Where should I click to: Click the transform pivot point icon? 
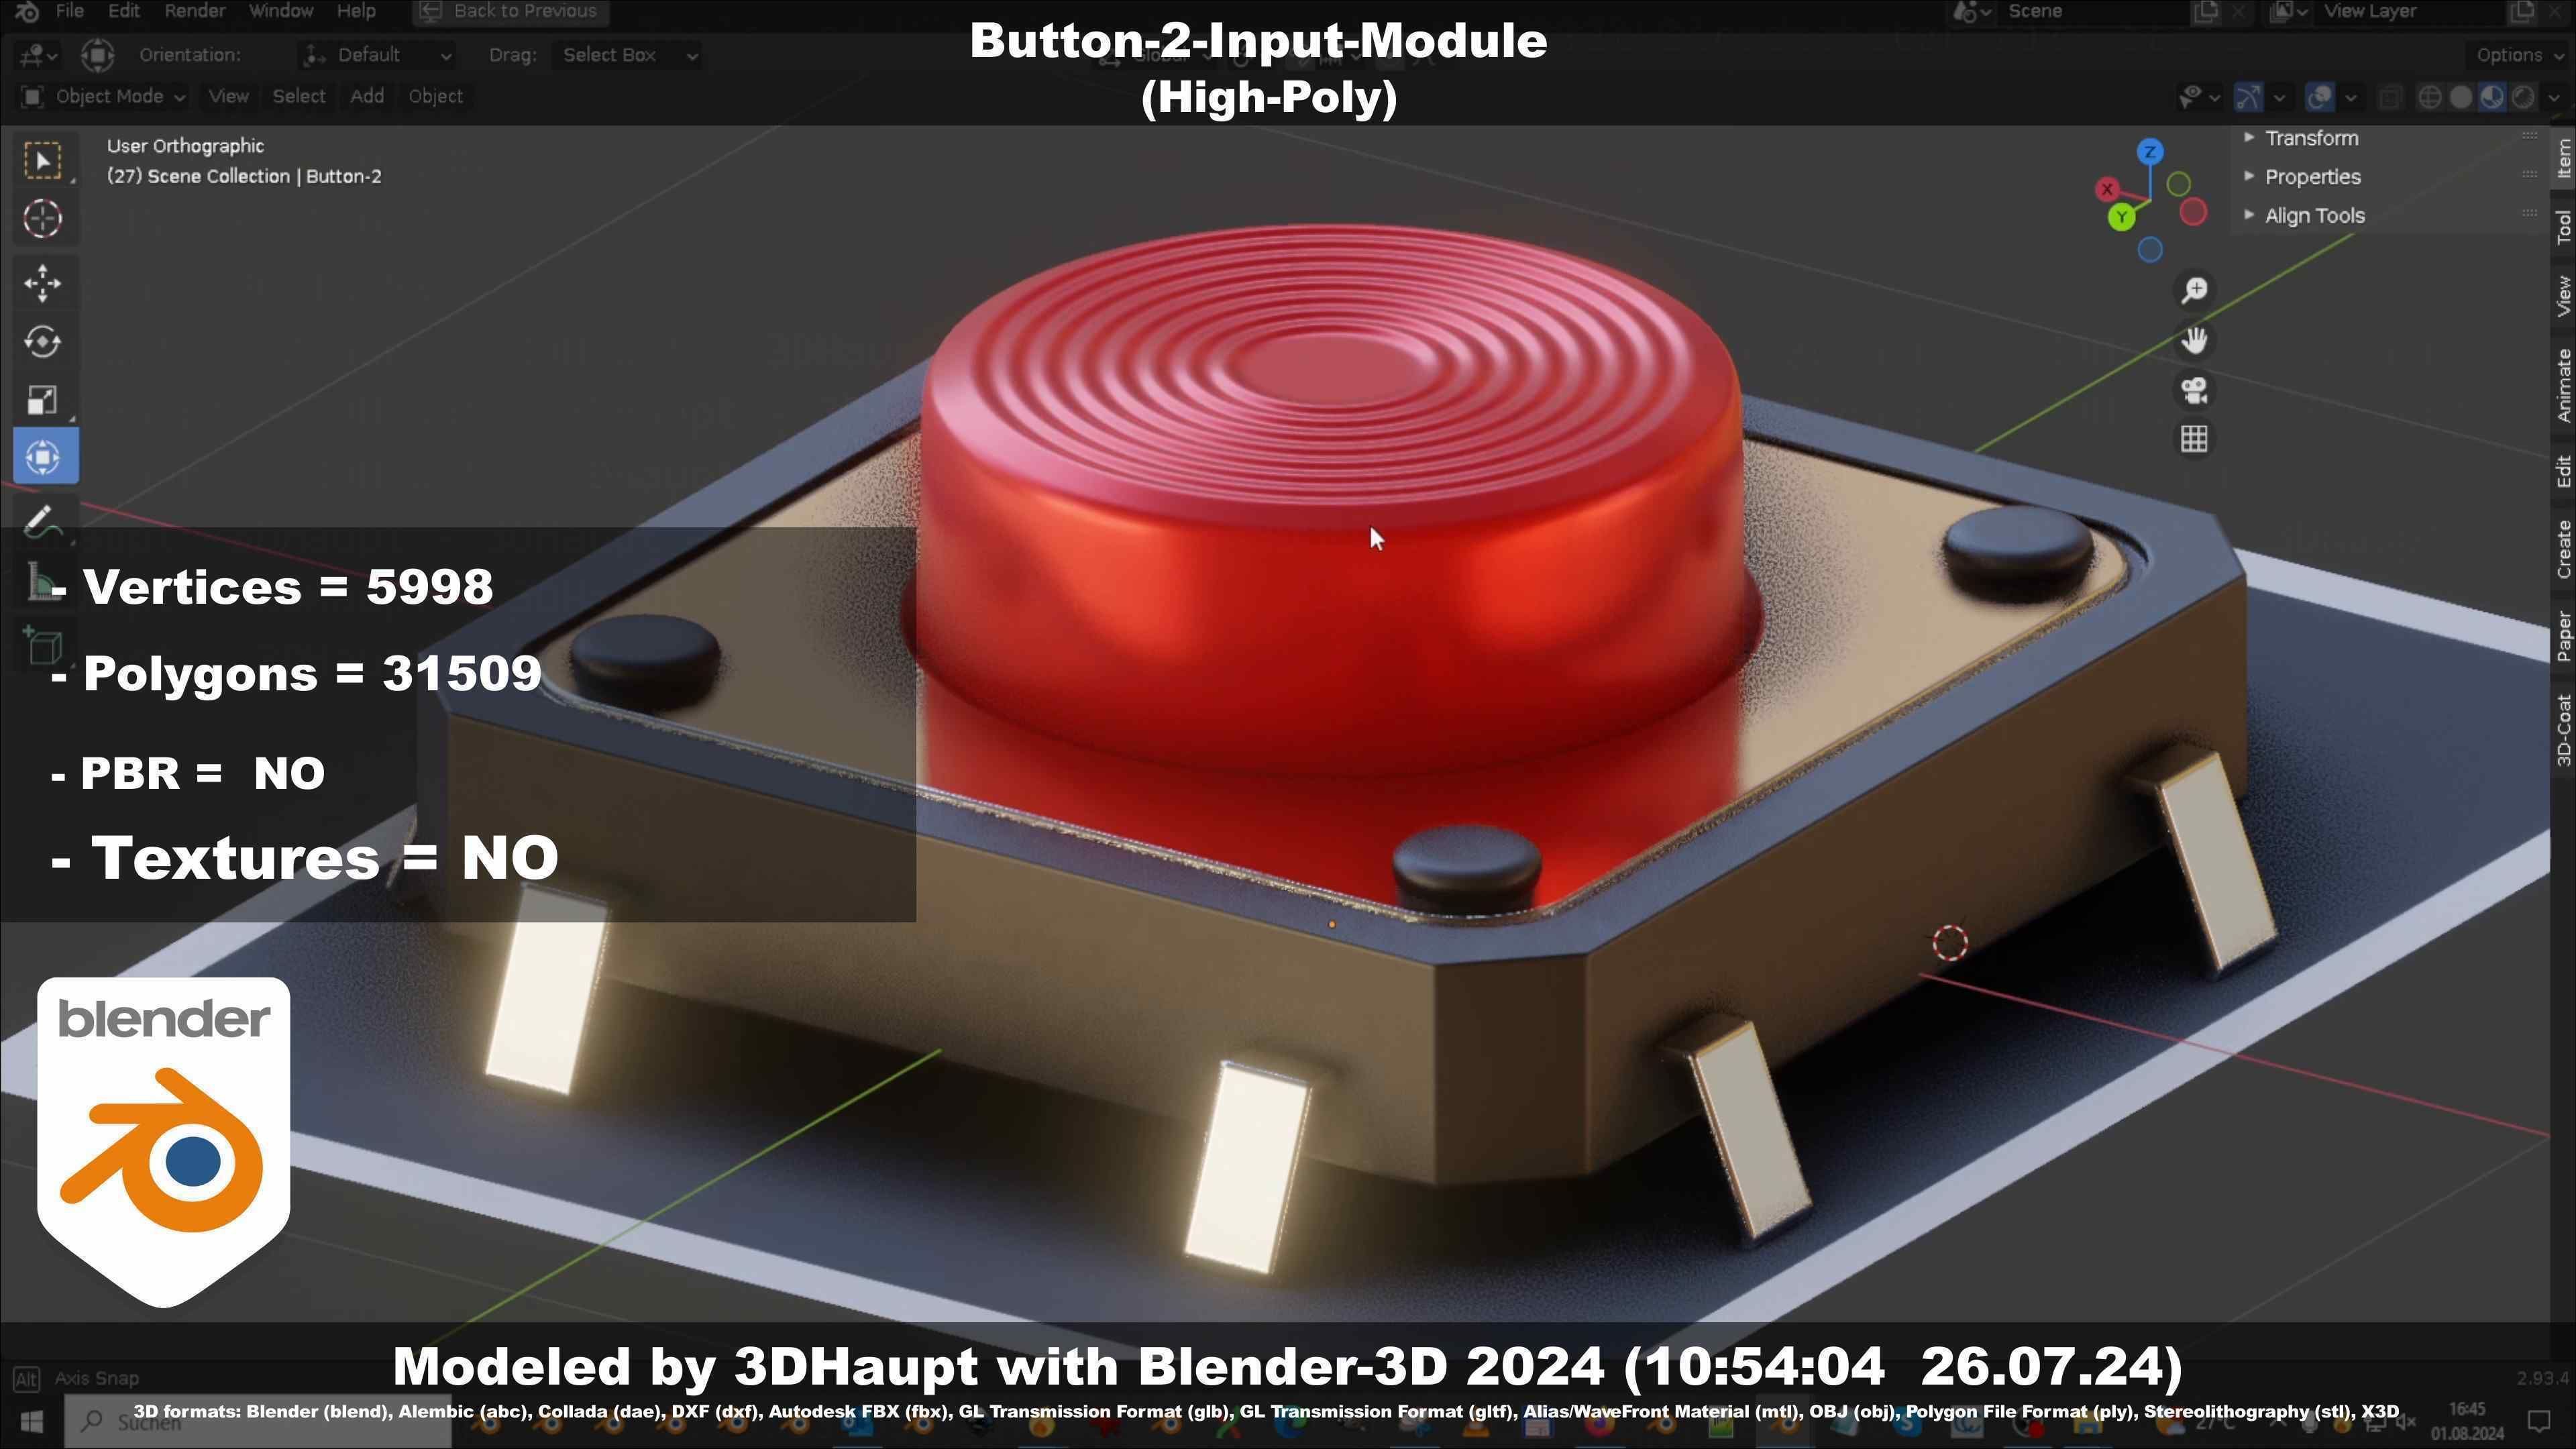click(97, 55)
